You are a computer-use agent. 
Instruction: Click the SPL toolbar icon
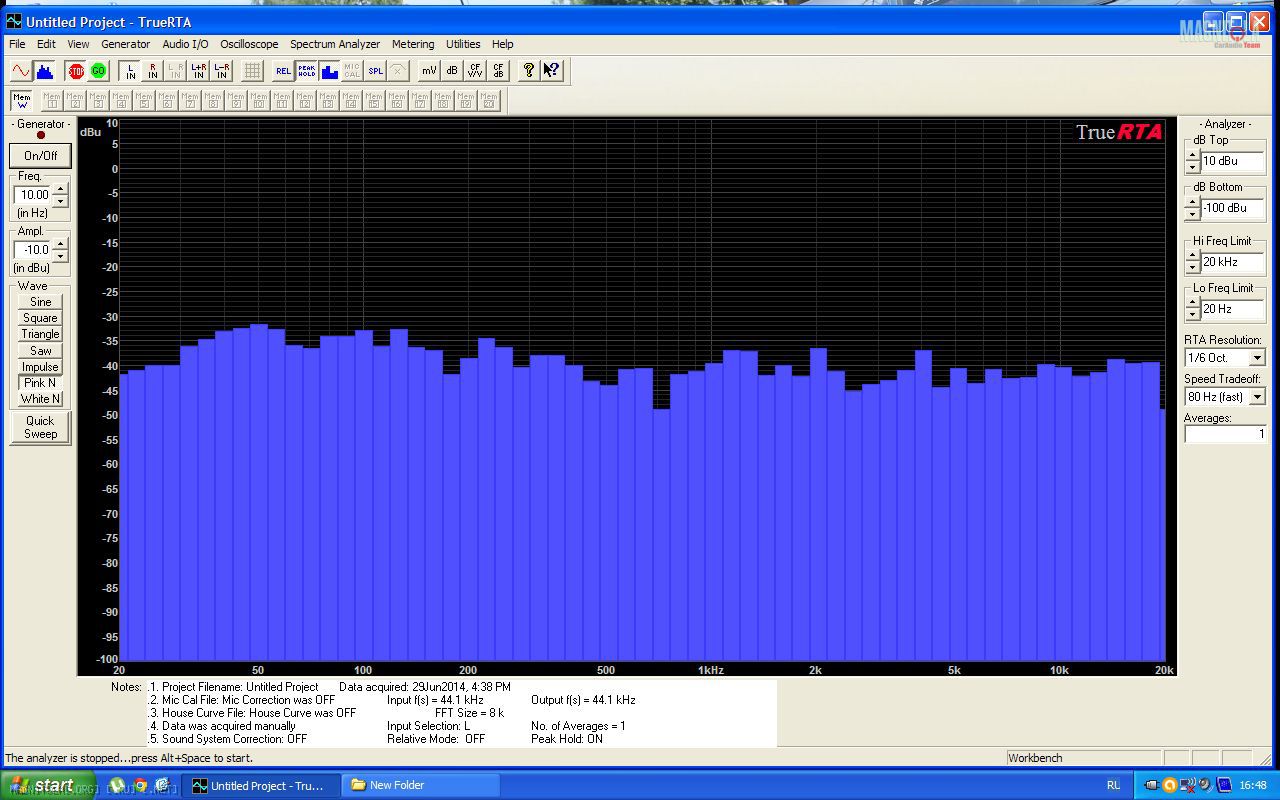[x=375, y=70]
